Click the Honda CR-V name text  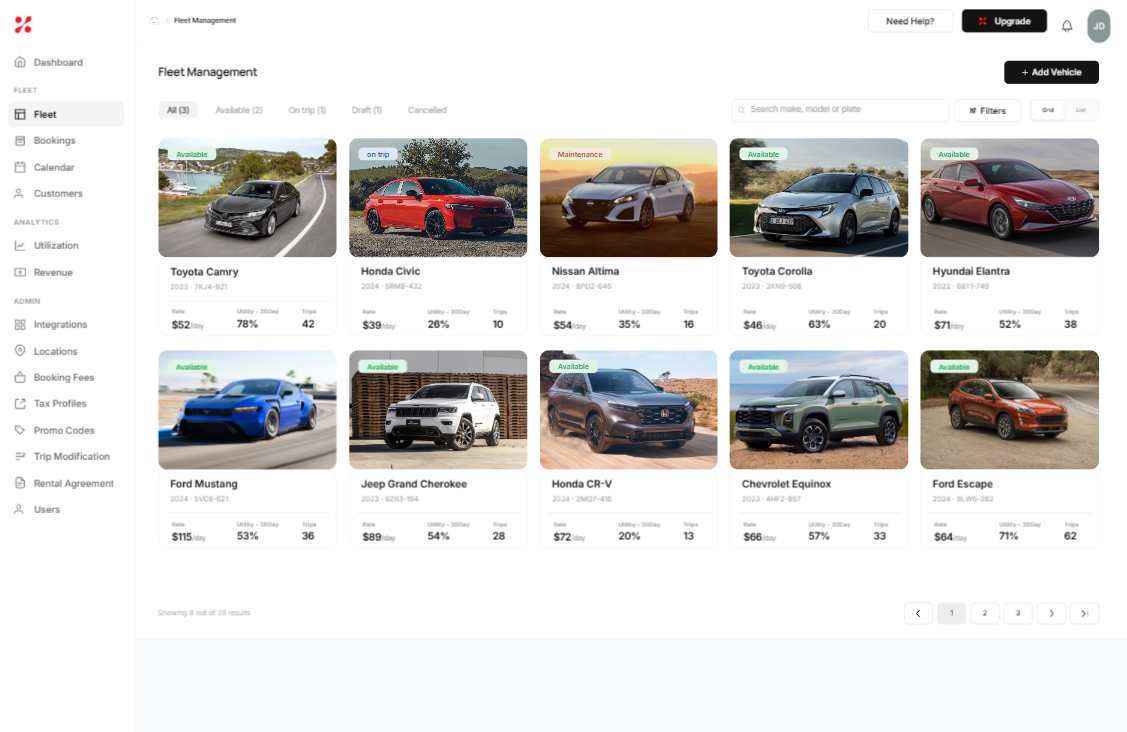tap(581, 484)
